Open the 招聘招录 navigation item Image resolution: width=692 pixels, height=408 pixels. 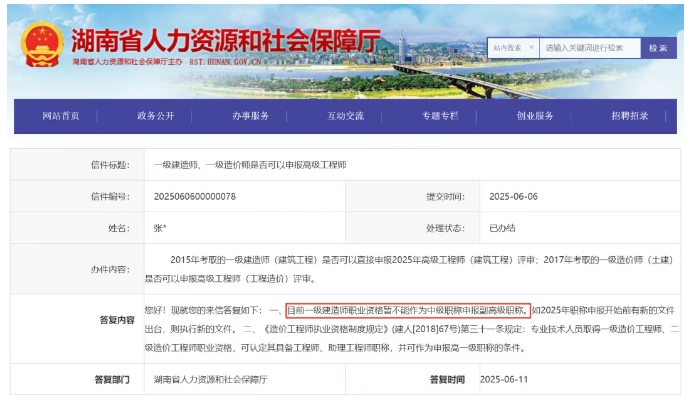[x=630, y=116]
